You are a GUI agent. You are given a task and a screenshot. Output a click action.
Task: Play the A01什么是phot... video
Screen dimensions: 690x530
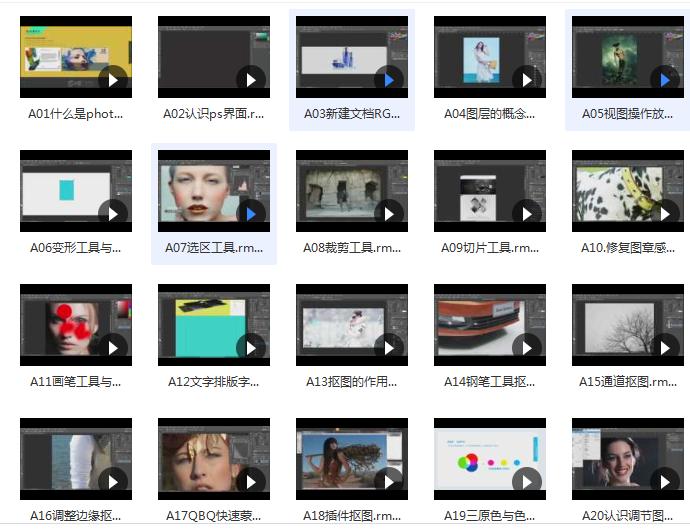(x=113, y=80)
